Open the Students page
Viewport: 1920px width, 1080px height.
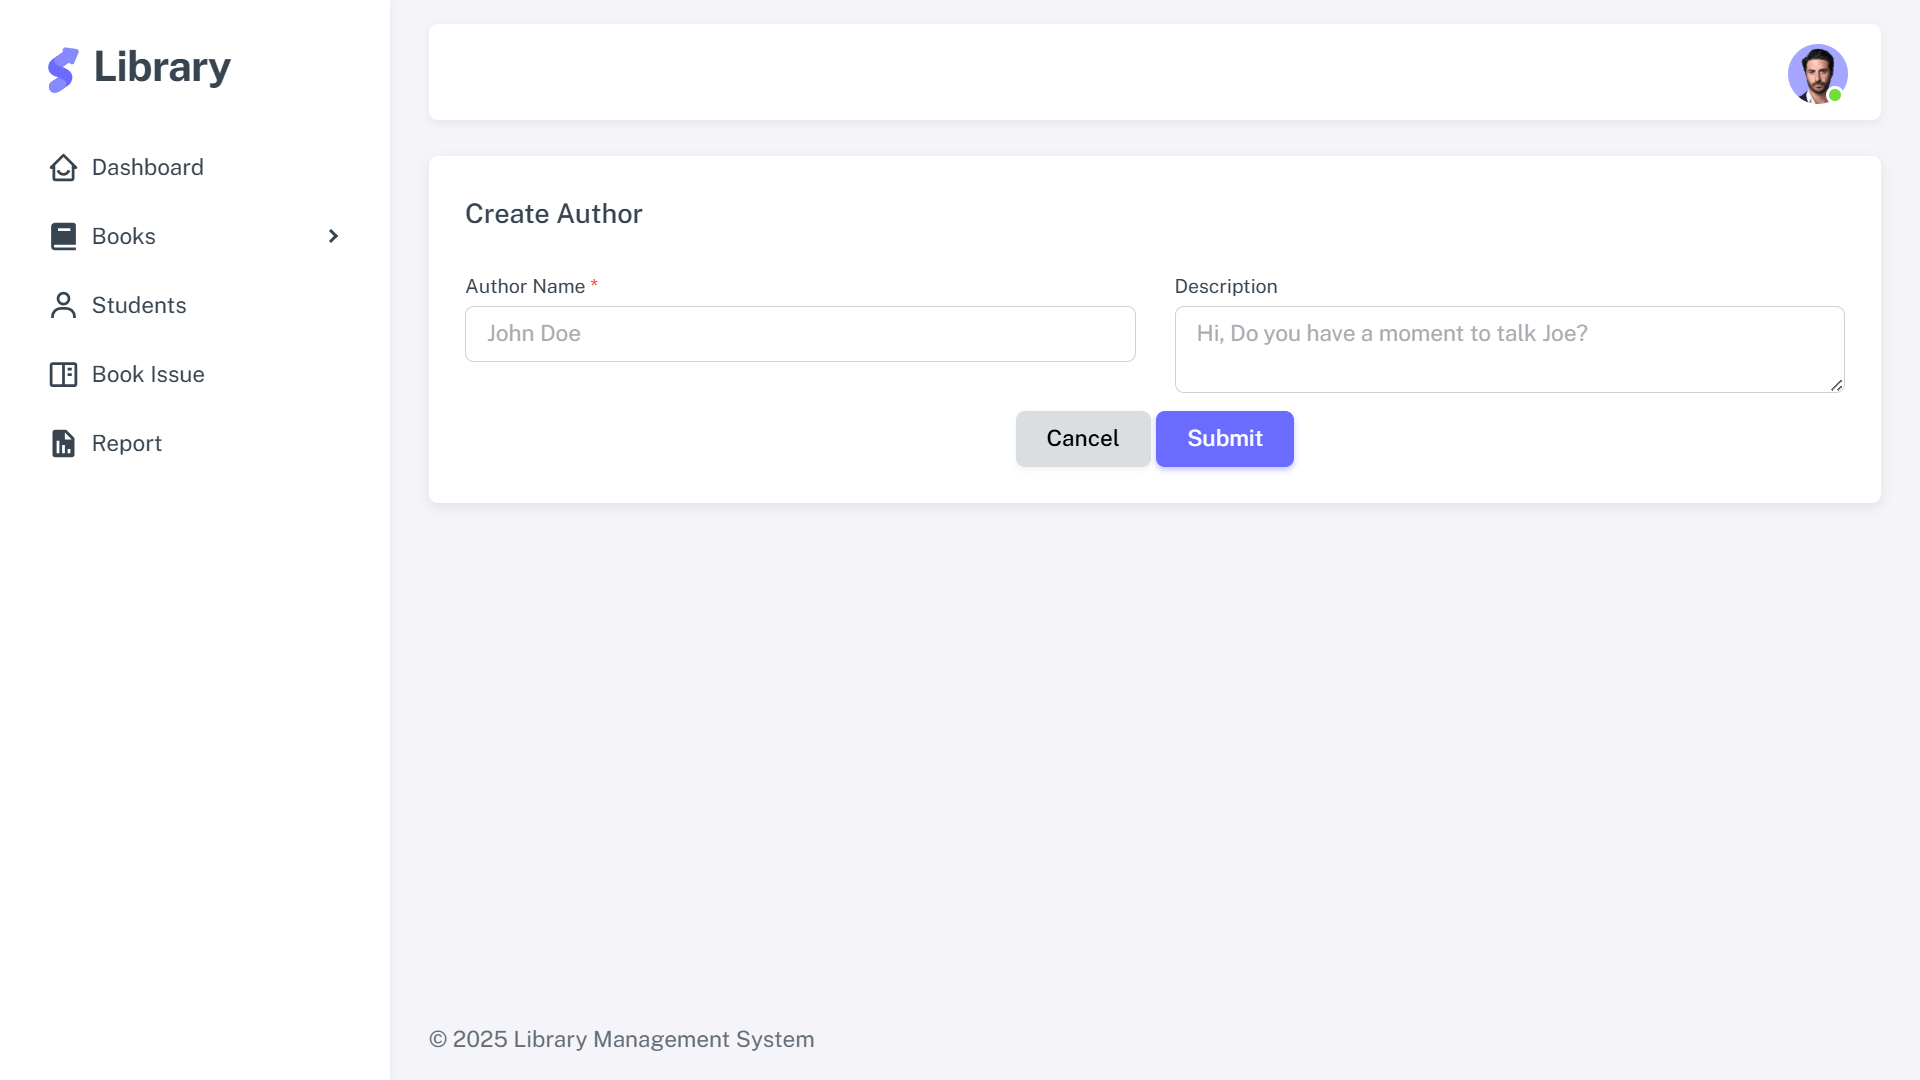[x=195, y=305]
